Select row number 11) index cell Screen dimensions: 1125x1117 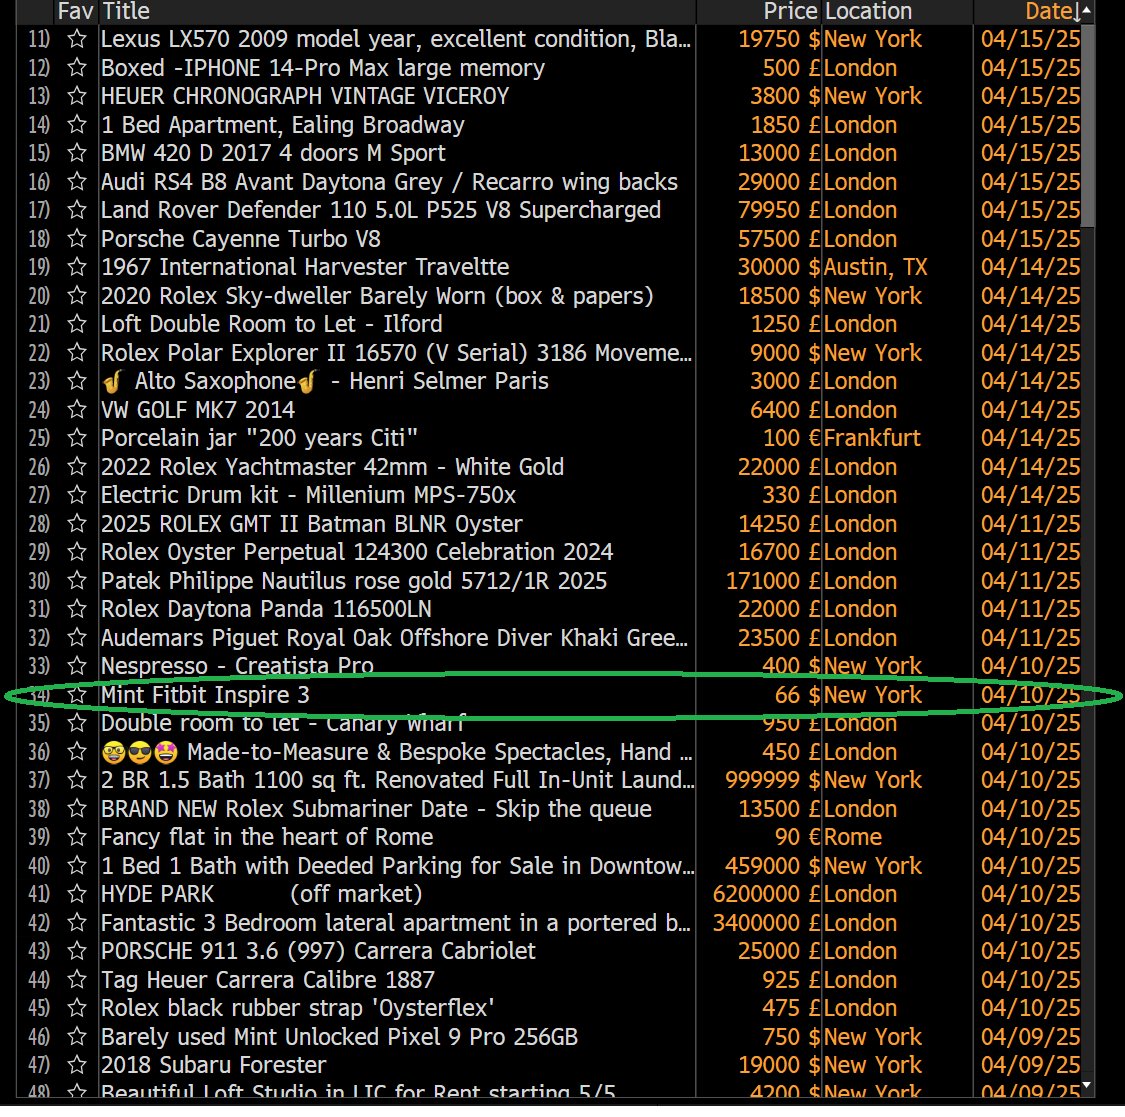[39, 39]
